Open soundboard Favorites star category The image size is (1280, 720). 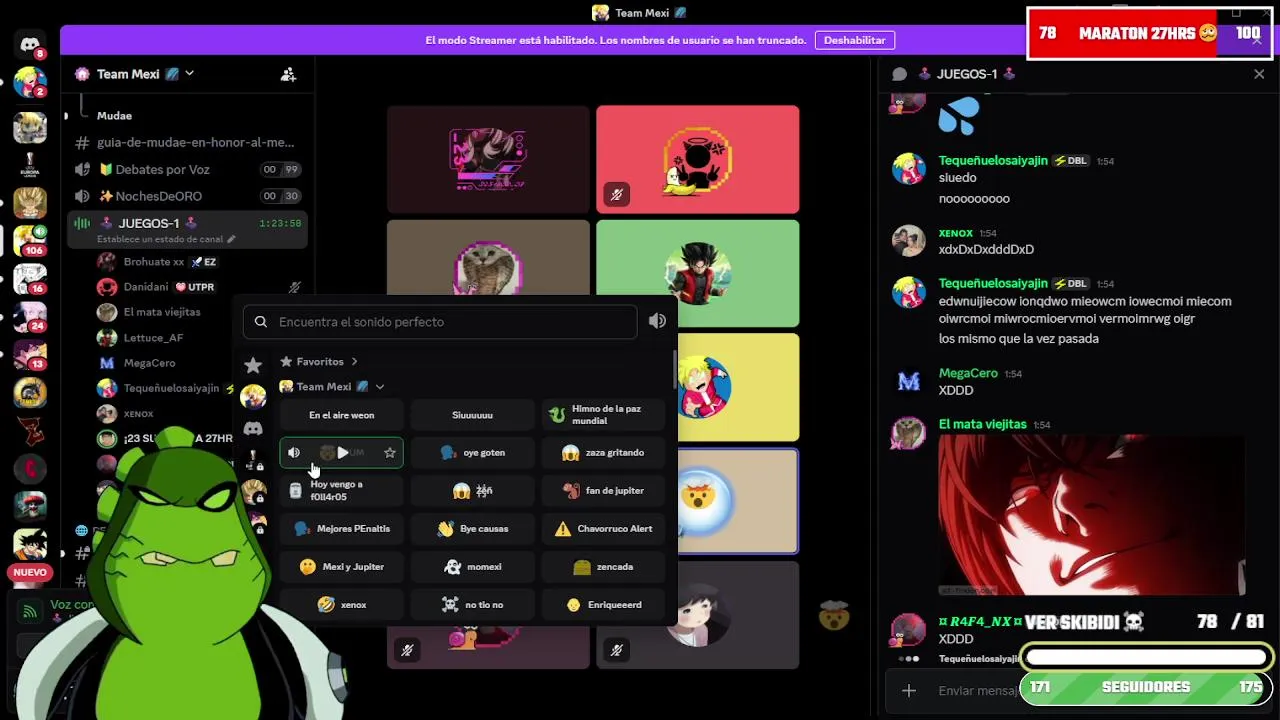tap(253, 365)
